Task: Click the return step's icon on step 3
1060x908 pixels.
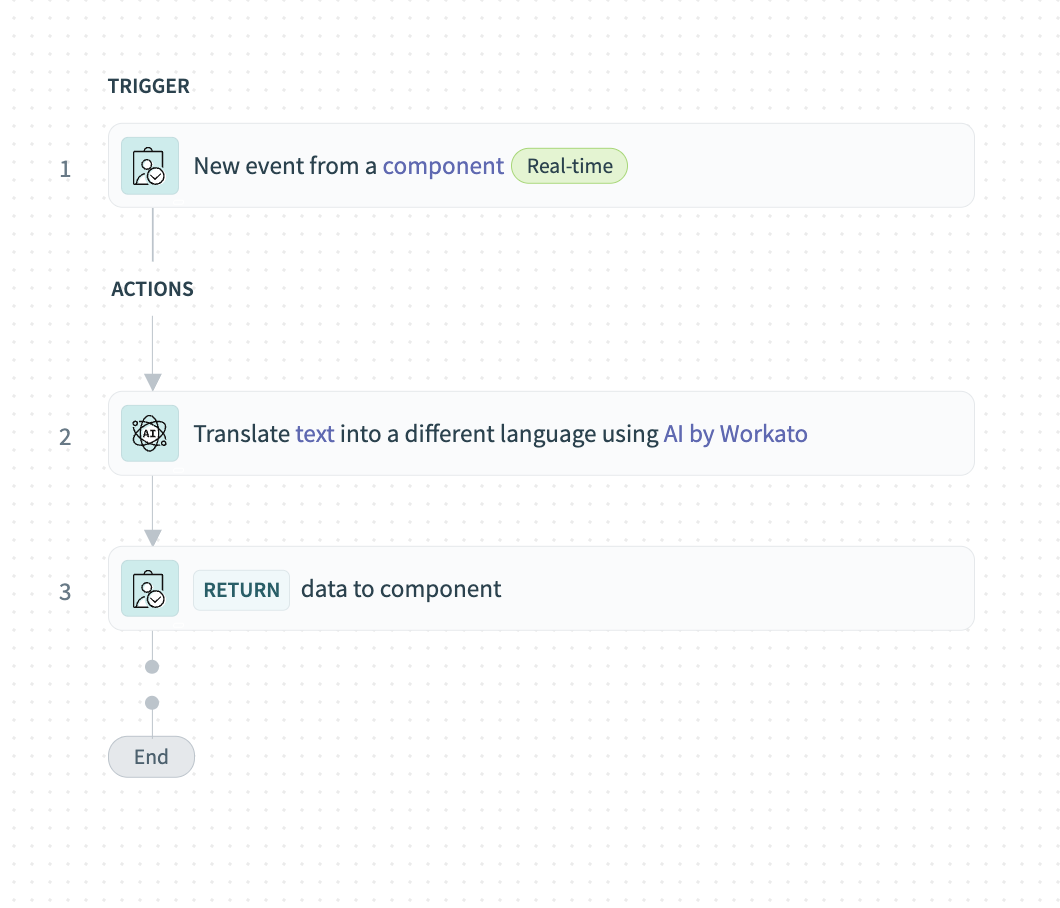Action: tap(150, 589)
